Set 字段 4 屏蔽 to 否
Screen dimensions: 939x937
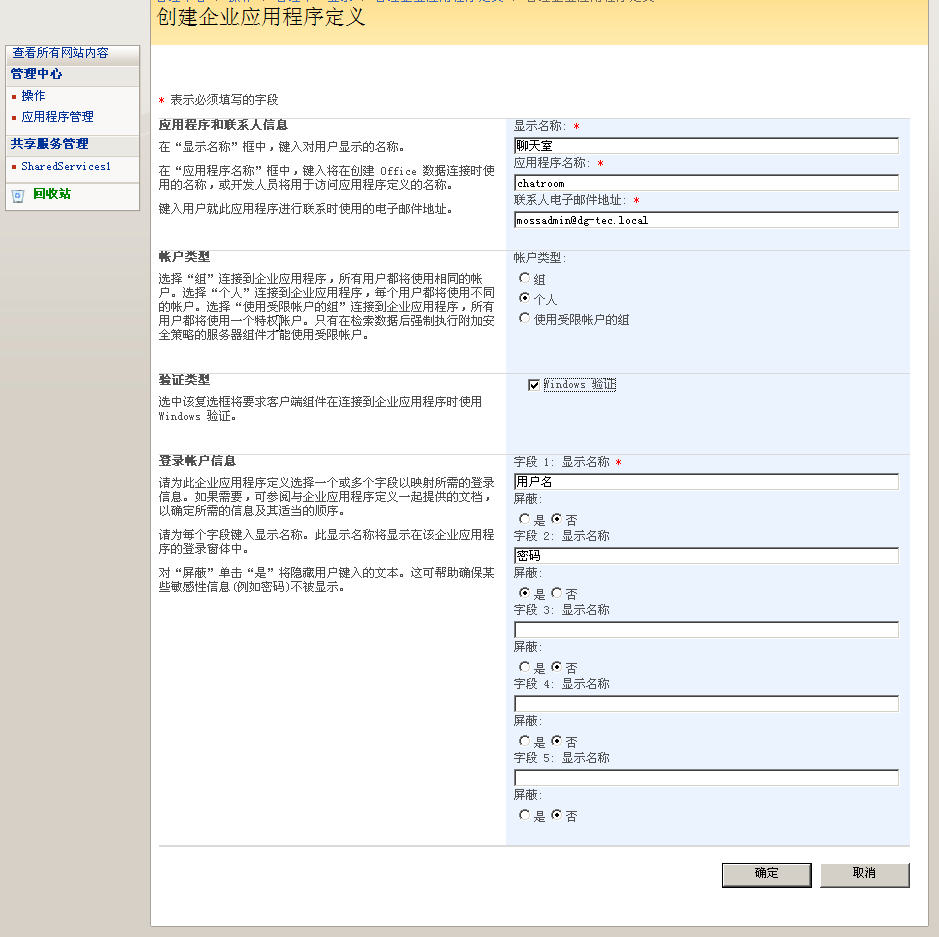556,741
